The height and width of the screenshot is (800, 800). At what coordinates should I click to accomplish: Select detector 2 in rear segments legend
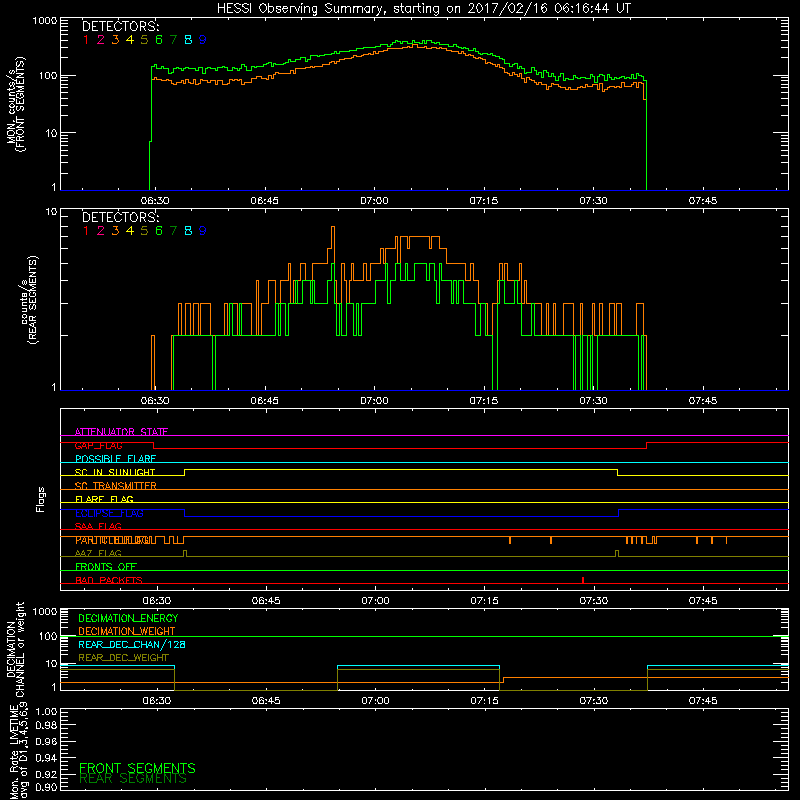click(x=101, y=231)
